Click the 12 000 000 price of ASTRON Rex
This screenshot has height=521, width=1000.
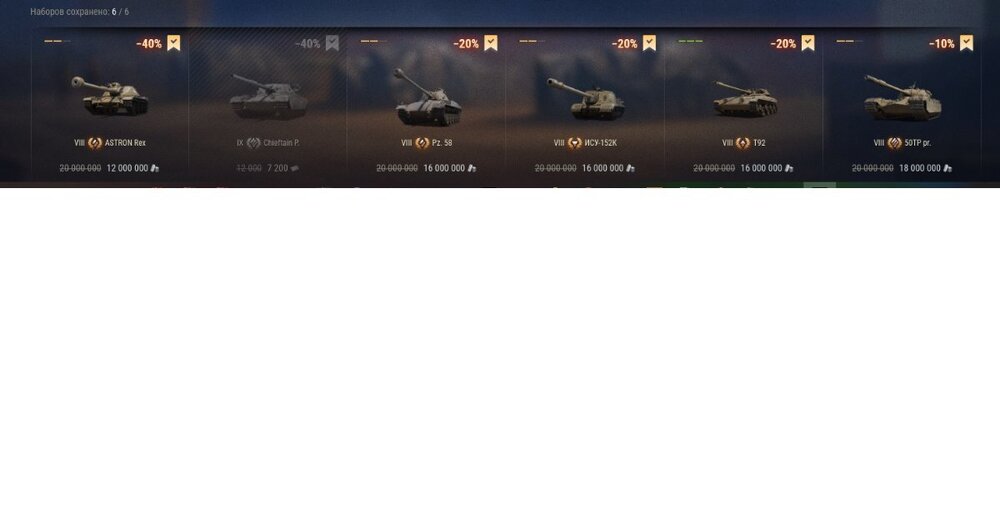pyautogui.click(x=128, y=168)
